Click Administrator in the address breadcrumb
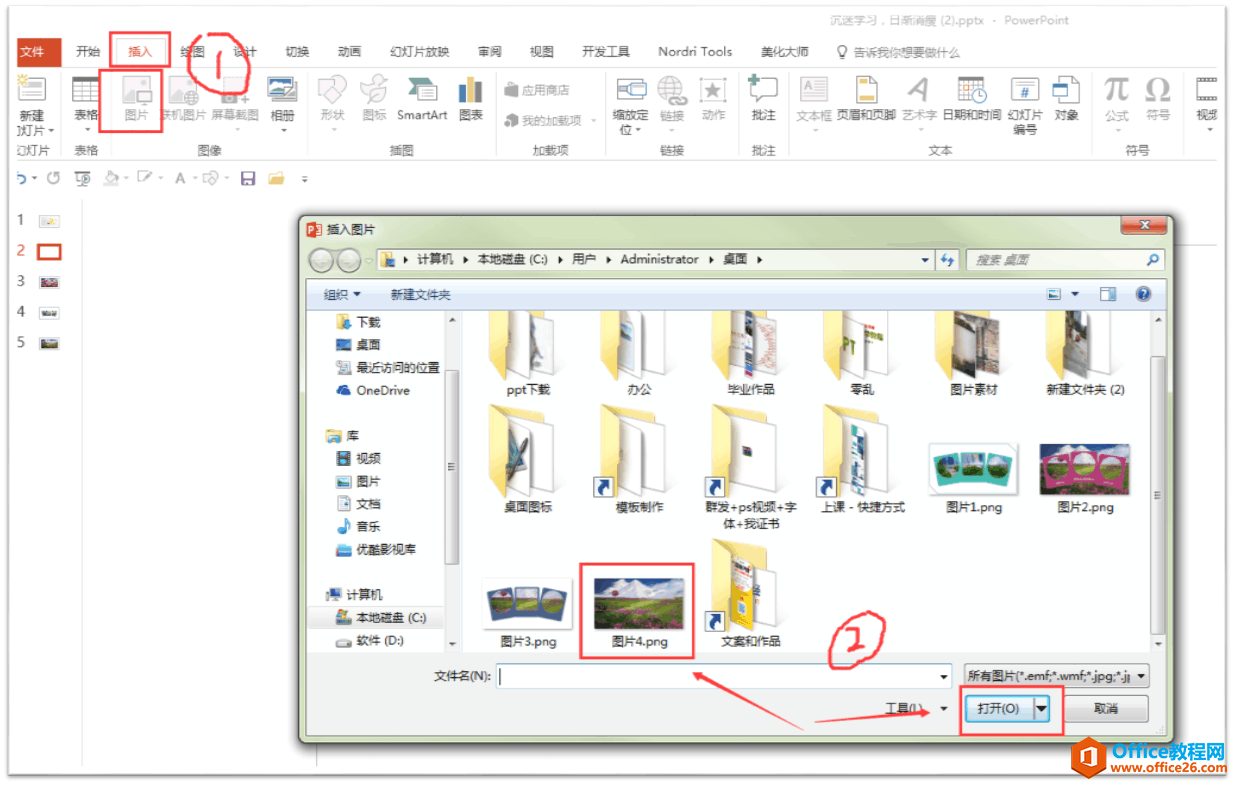Screen dimensions: 1234x785 [660, 259]
